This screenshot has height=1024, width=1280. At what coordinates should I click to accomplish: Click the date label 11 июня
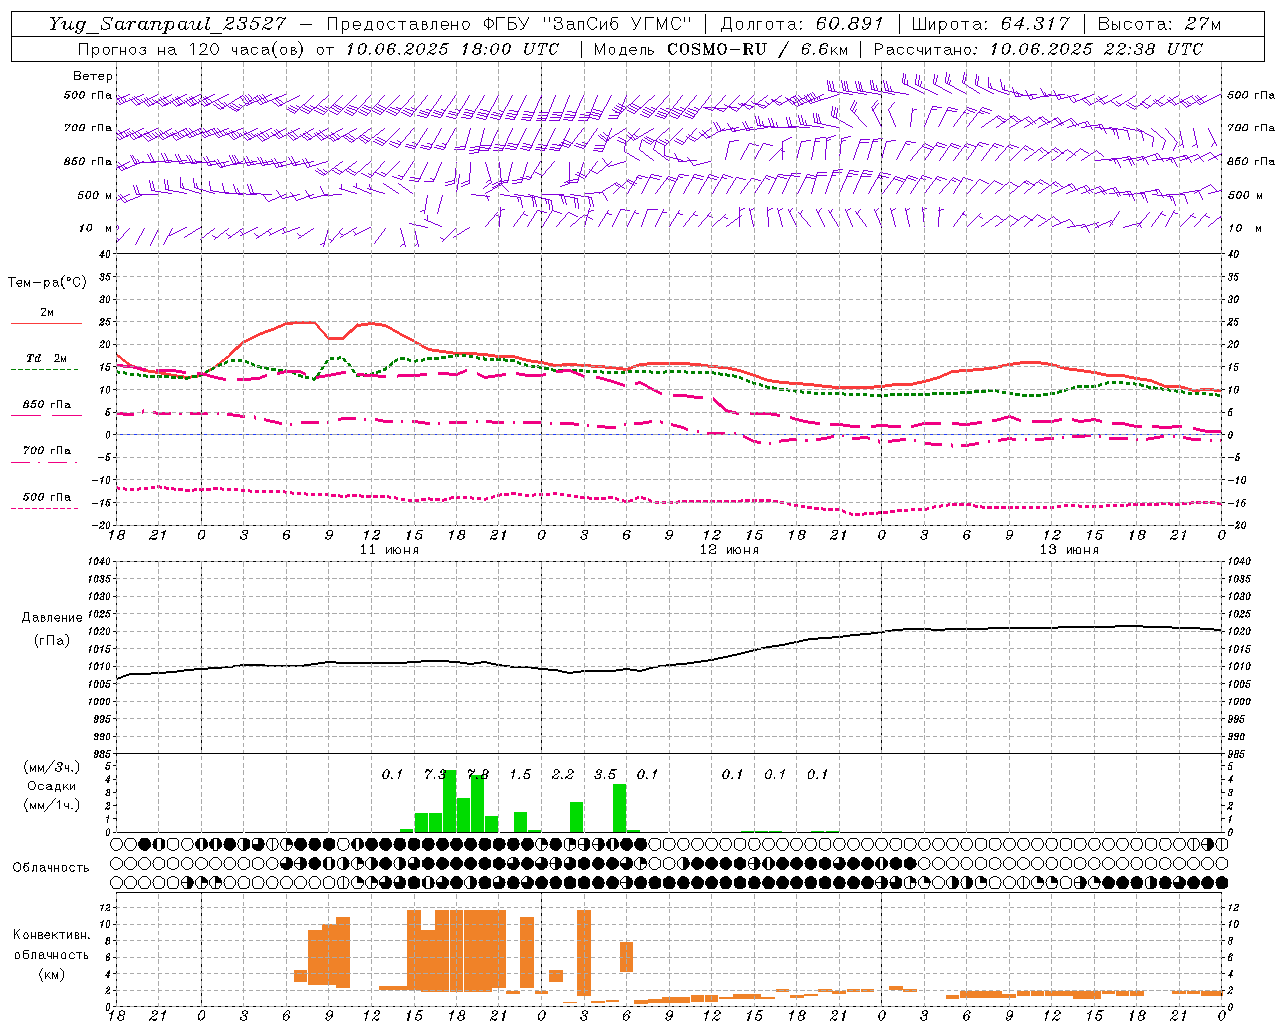coord(389,550)
